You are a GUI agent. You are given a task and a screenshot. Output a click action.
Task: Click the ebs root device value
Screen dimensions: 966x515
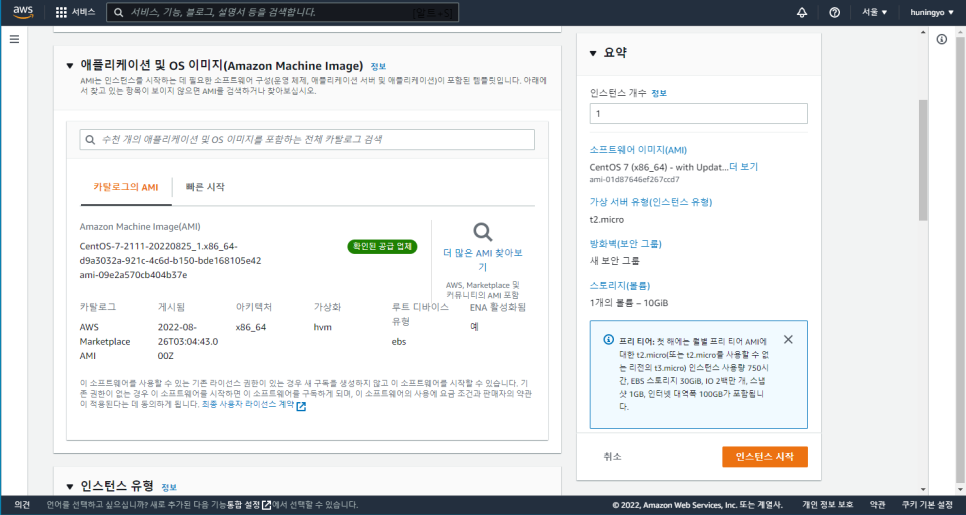(399, 342)
